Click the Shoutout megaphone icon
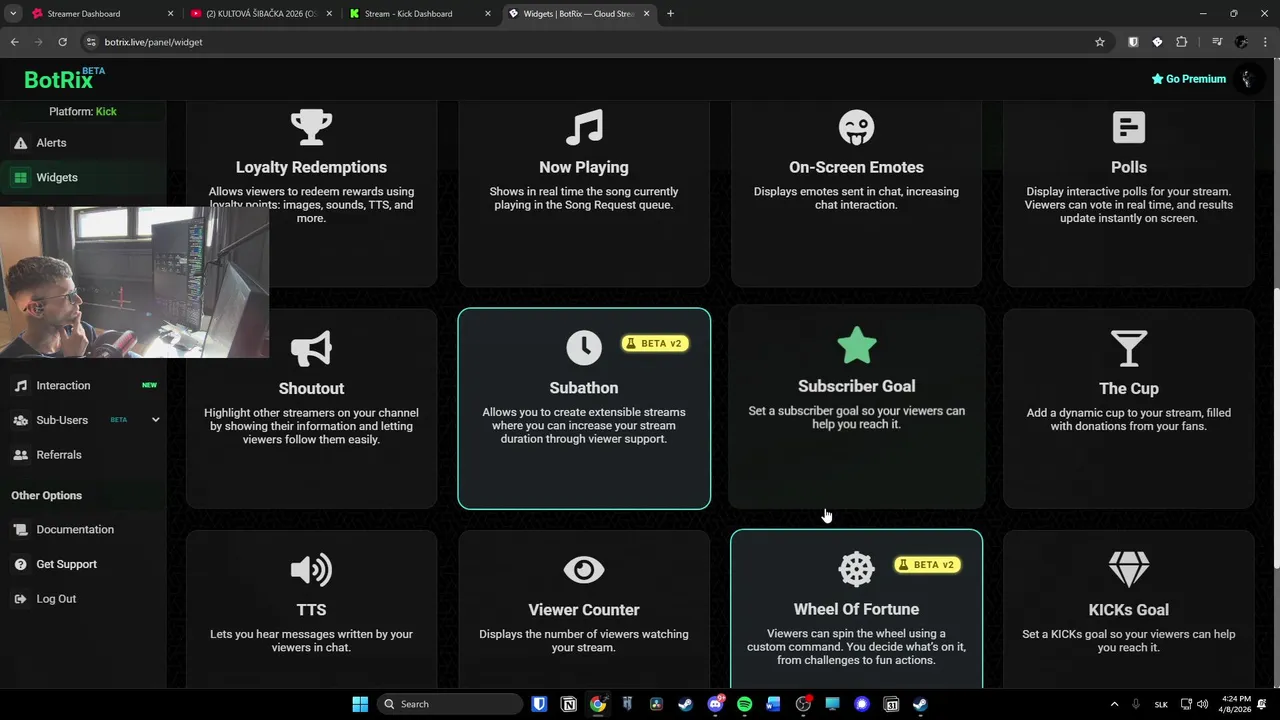Viewport: 1280px width, 720px height. coord(311,348)
